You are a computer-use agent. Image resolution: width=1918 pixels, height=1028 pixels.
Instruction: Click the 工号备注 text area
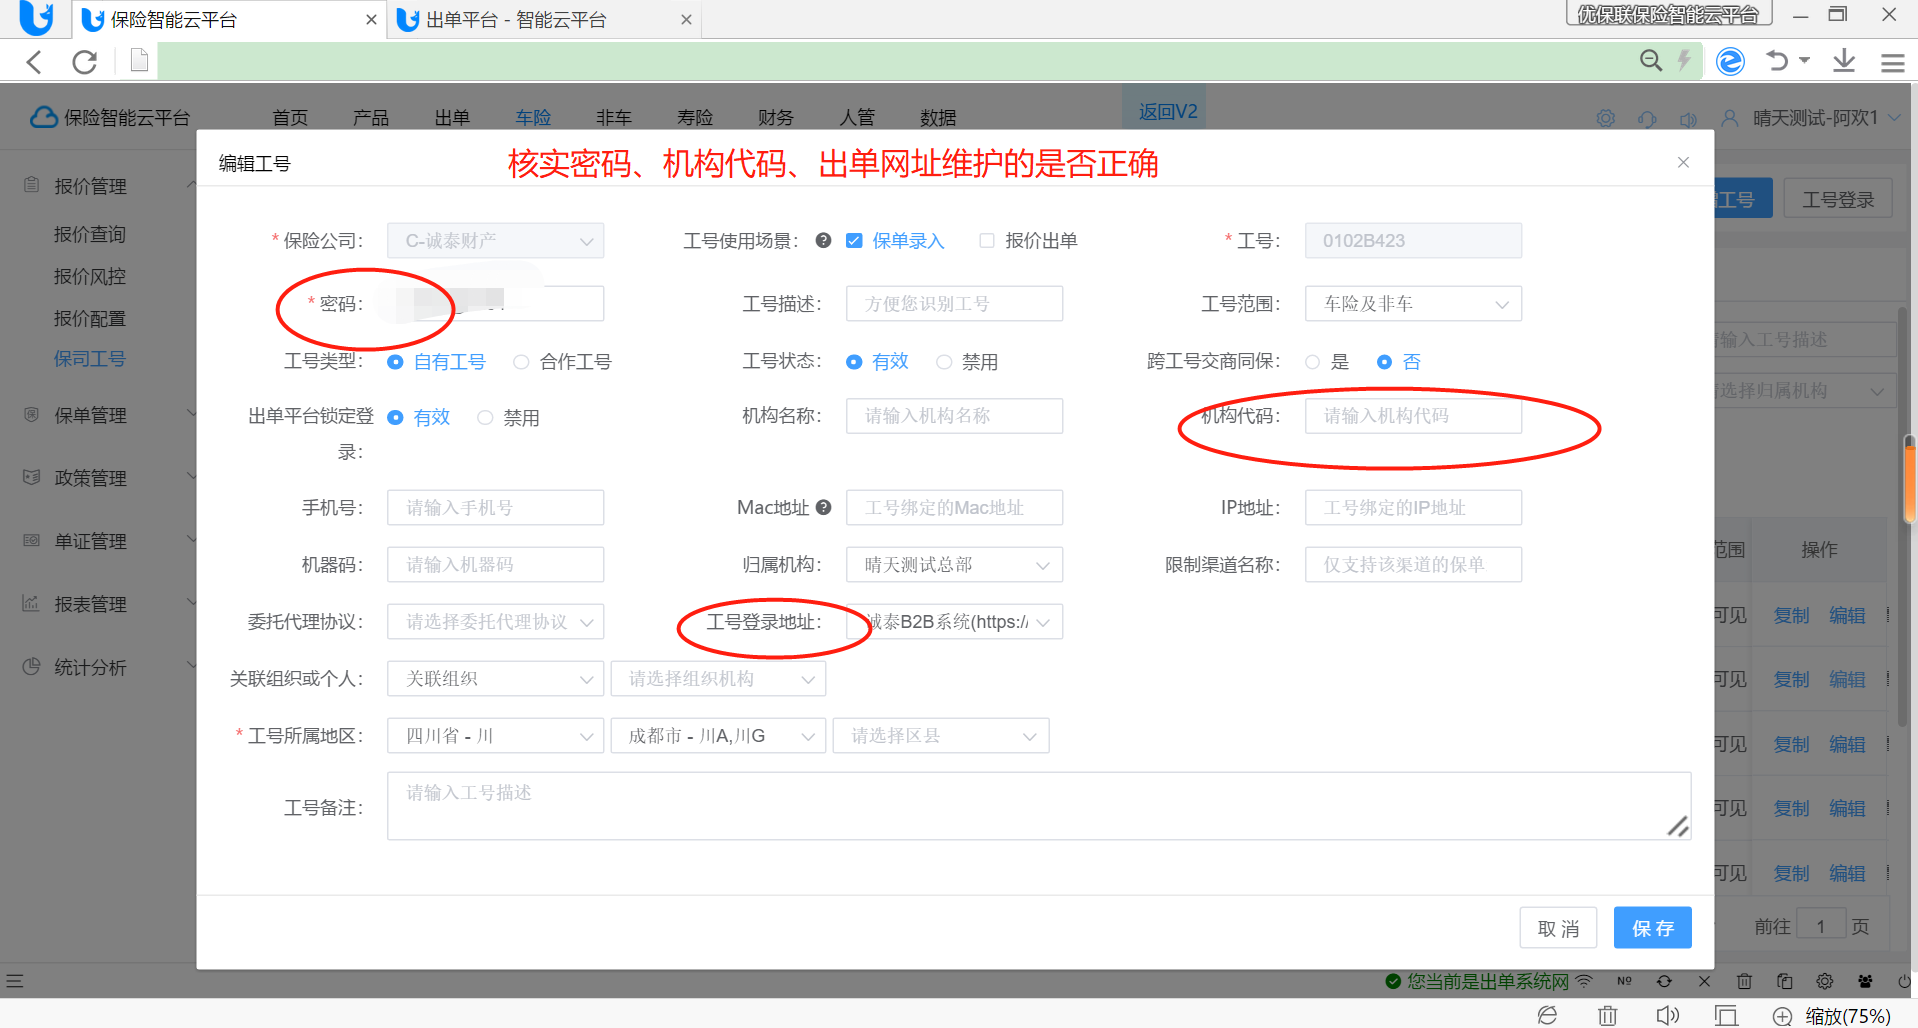[x=1039, y=806]
